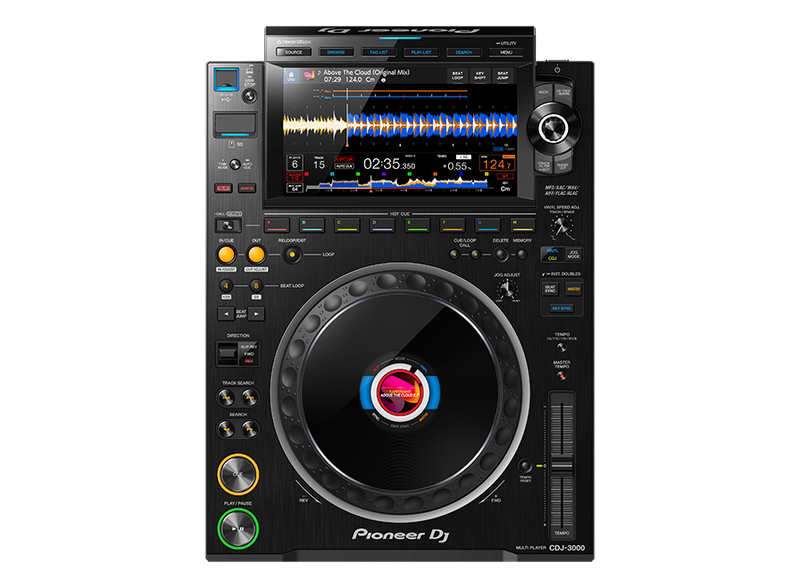Select the BEAT JUMP mode on the touchscreen

click(x=503, y=75)
